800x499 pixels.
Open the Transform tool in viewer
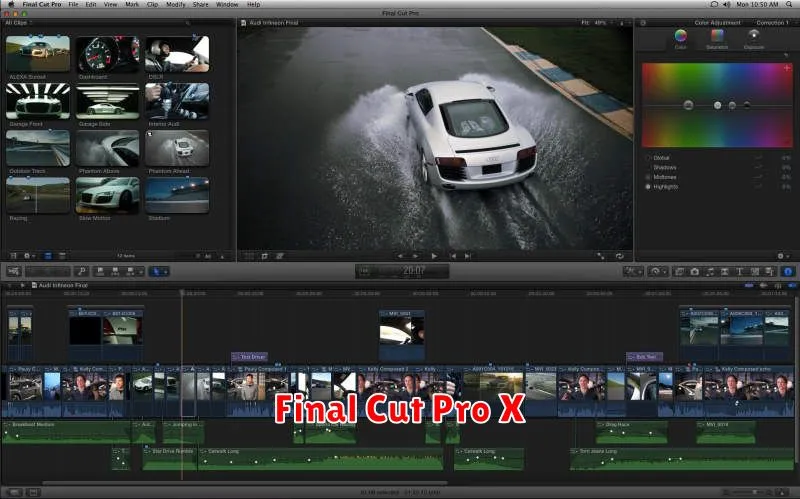point(249,256)
